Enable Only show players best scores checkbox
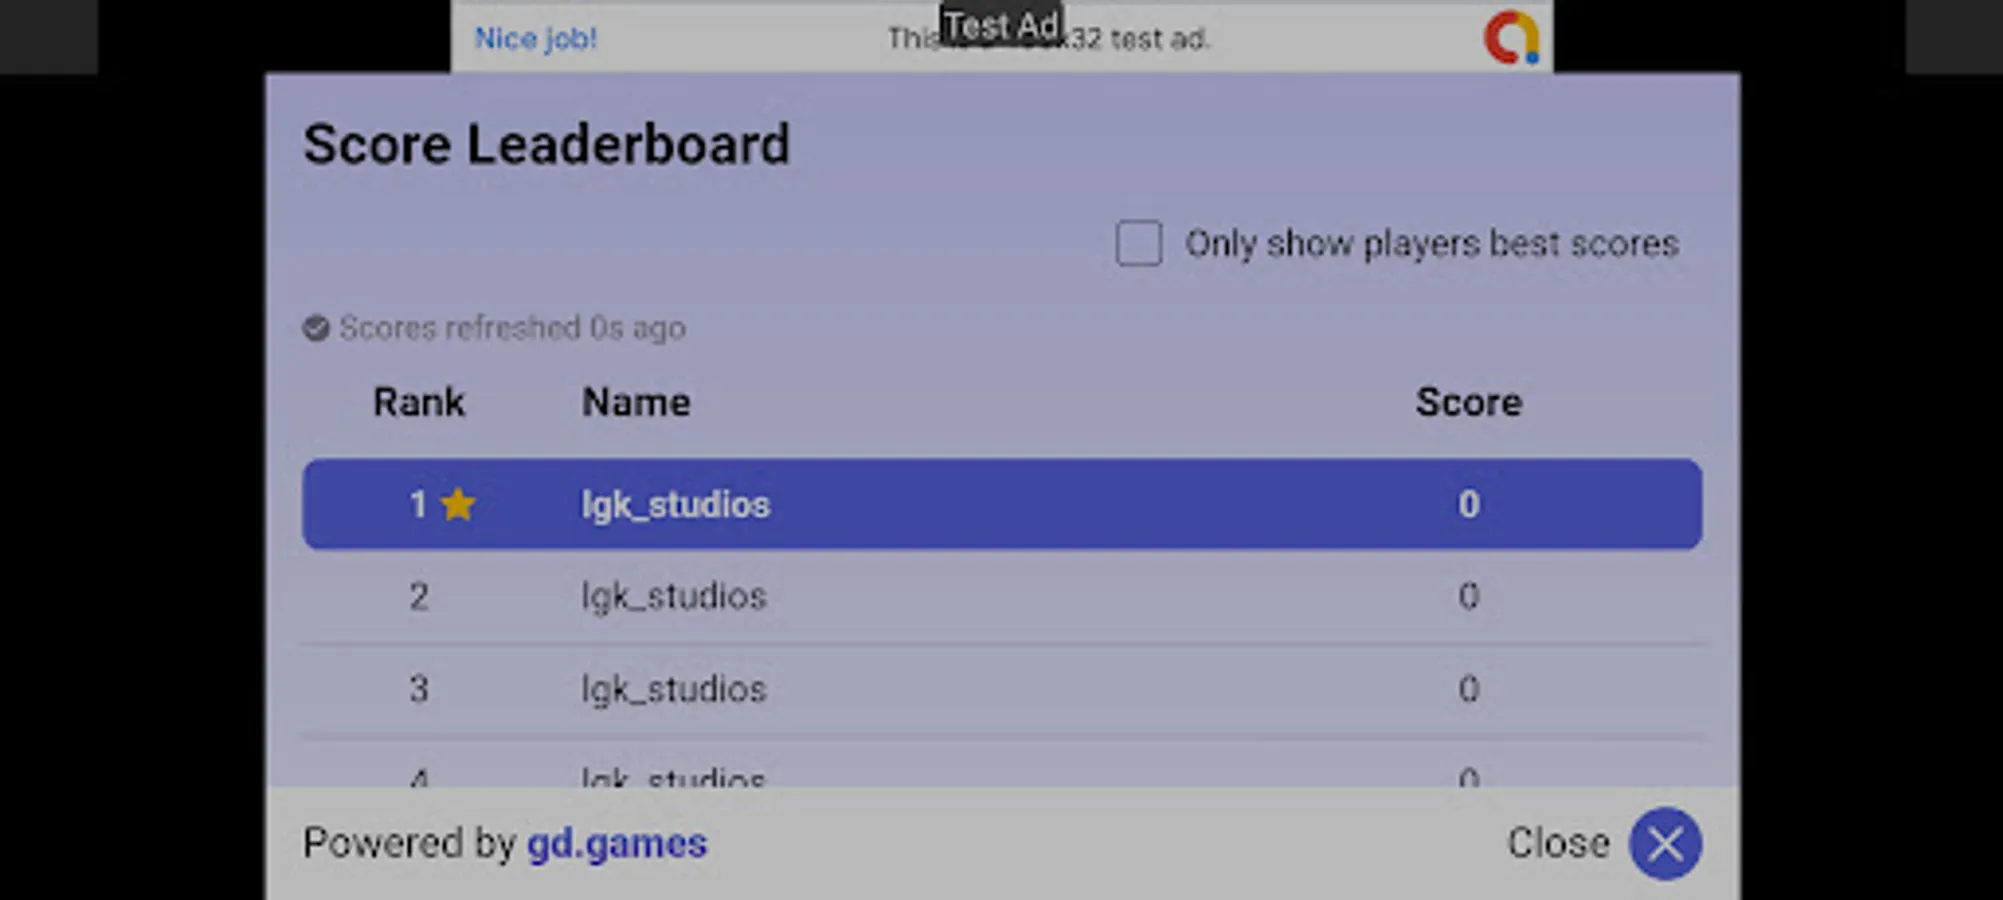 (x=1139, y=243)
